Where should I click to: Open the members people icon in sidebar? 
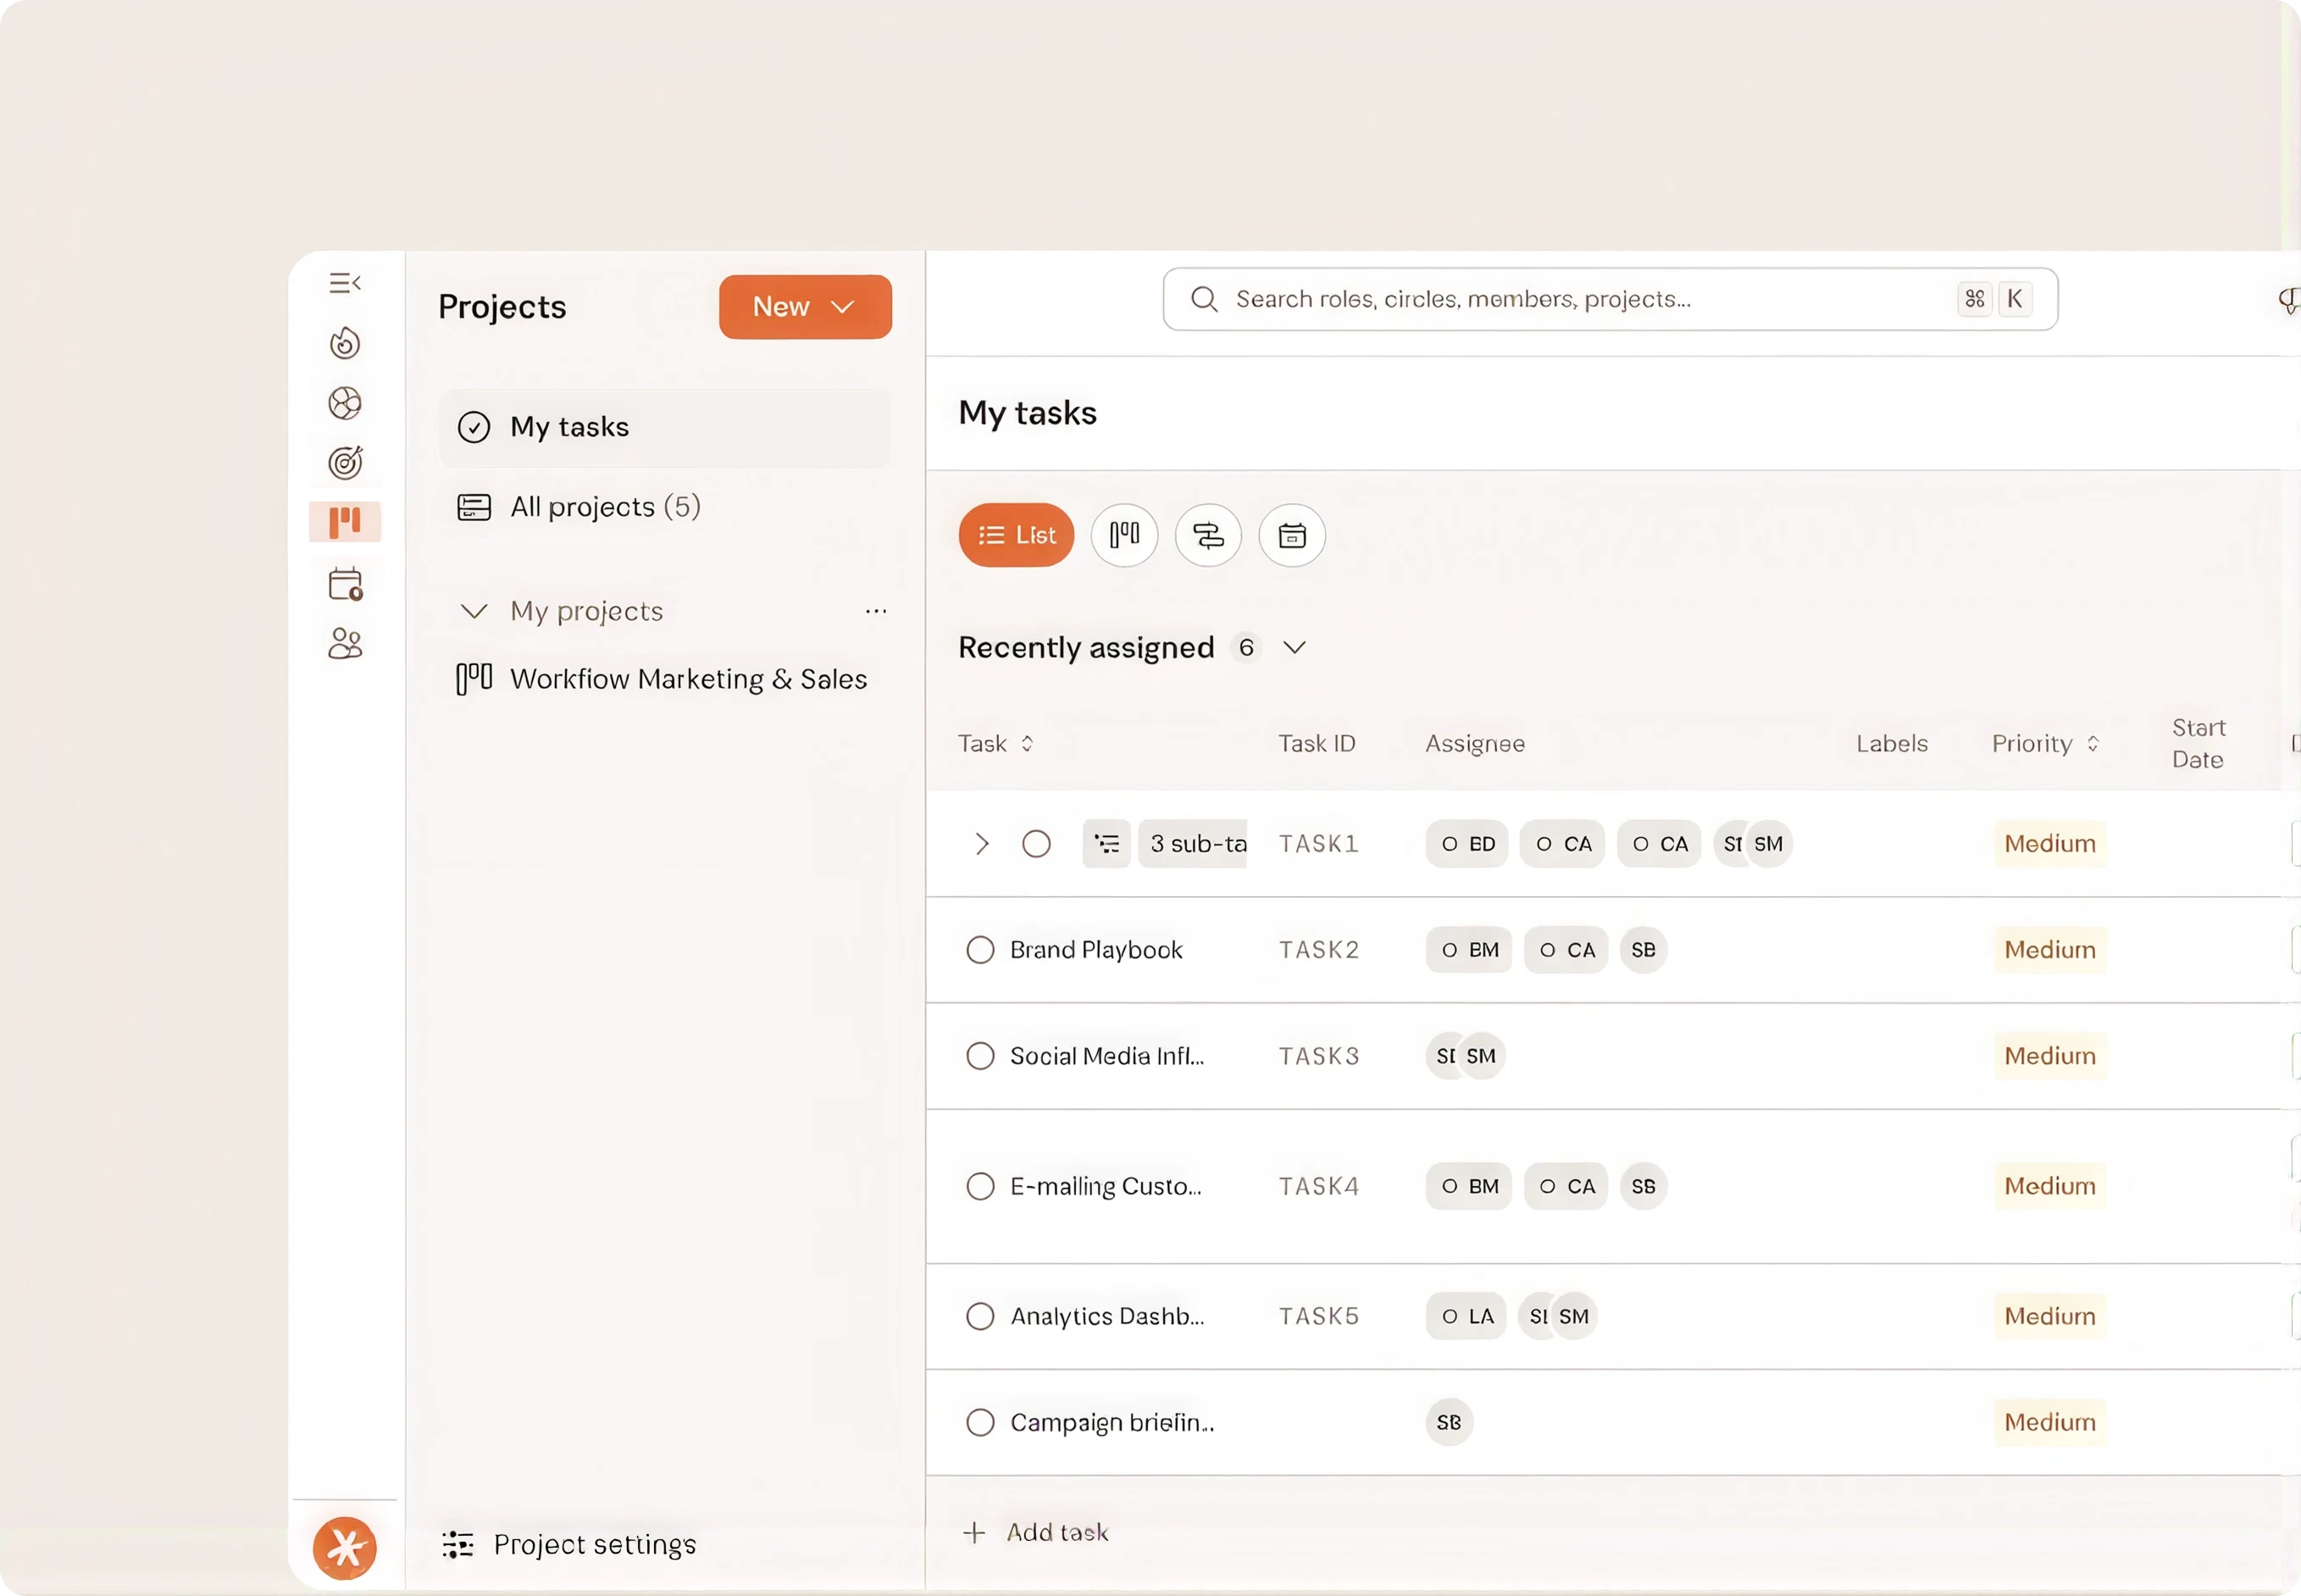tap(345, 643)
